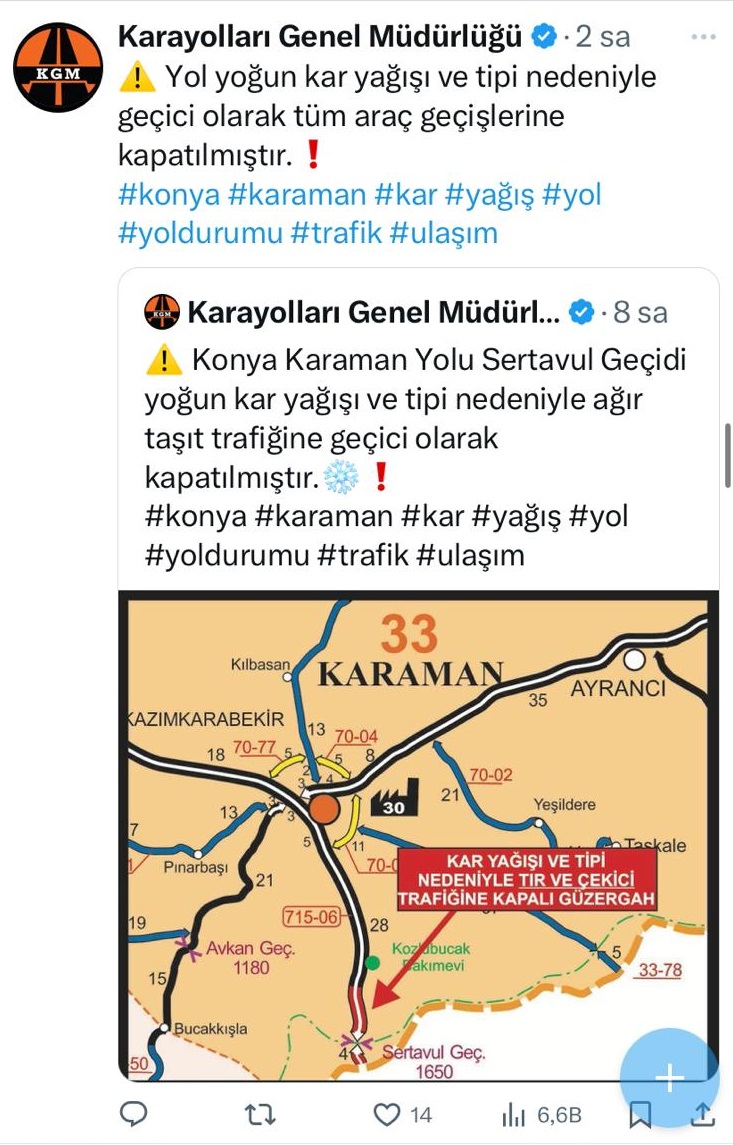Like the tweet with heart icon
Image resolution: width=733 pixels, height=1145 pixels.
pyautogui.click(x=386, y=1114)
